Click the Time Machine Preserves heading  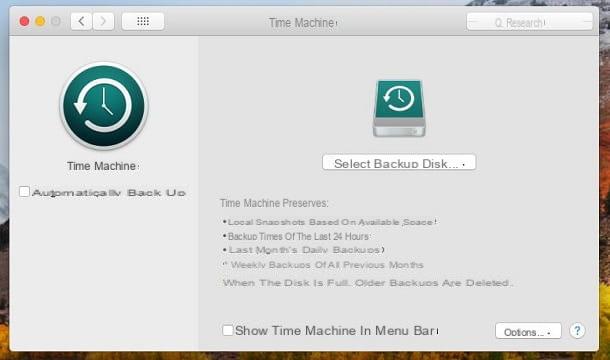(274, 203)
